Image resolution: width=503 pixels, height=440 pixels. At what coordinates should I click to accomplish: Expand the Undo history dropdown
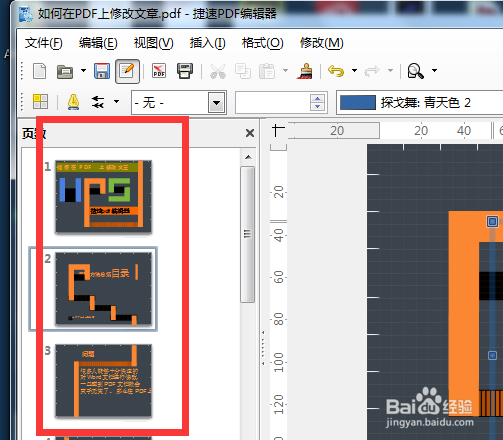coord(354,71)
